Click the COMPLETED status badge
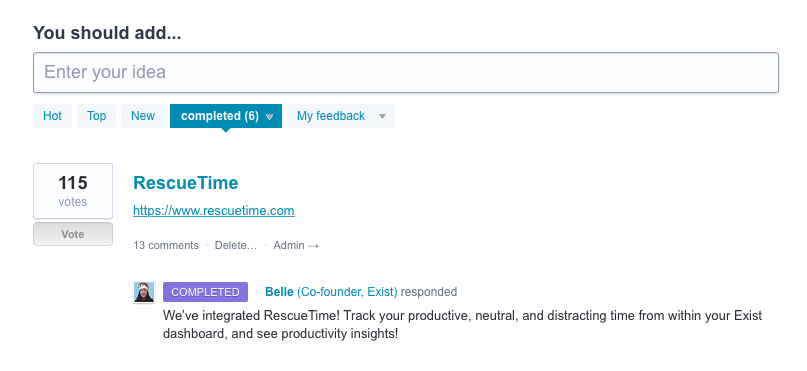This screenshot has width=807, height=371. (x=205, y=292)
